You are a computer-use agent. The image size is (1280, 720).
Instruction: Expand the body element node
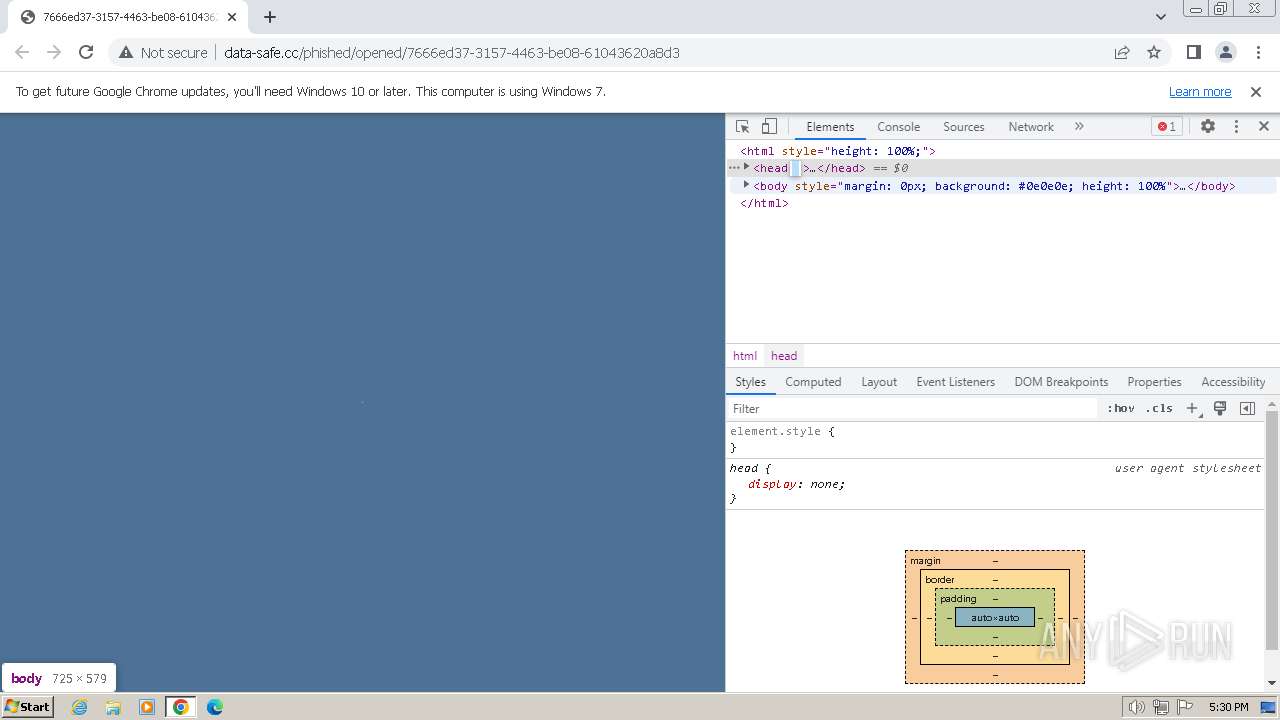[747, 185]
